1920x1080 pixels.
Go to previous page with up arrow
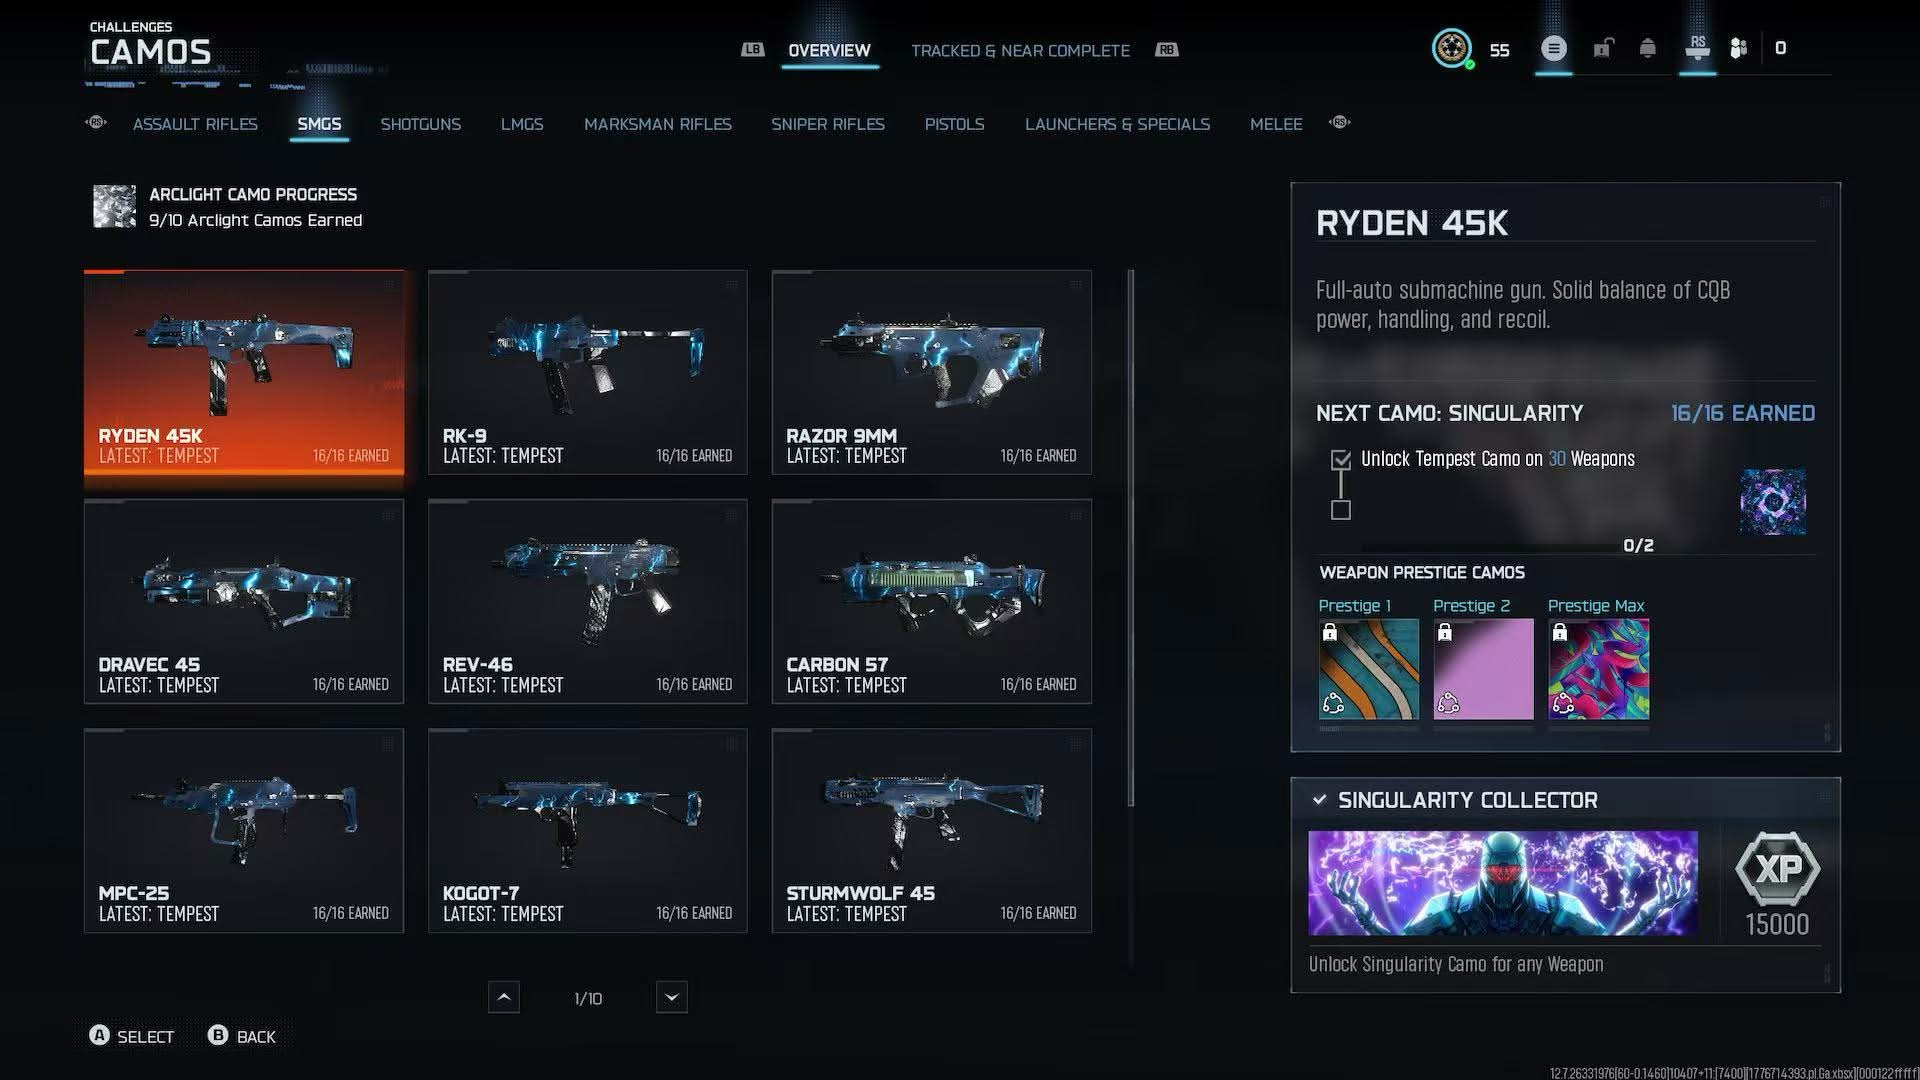[x=504, y=997]
